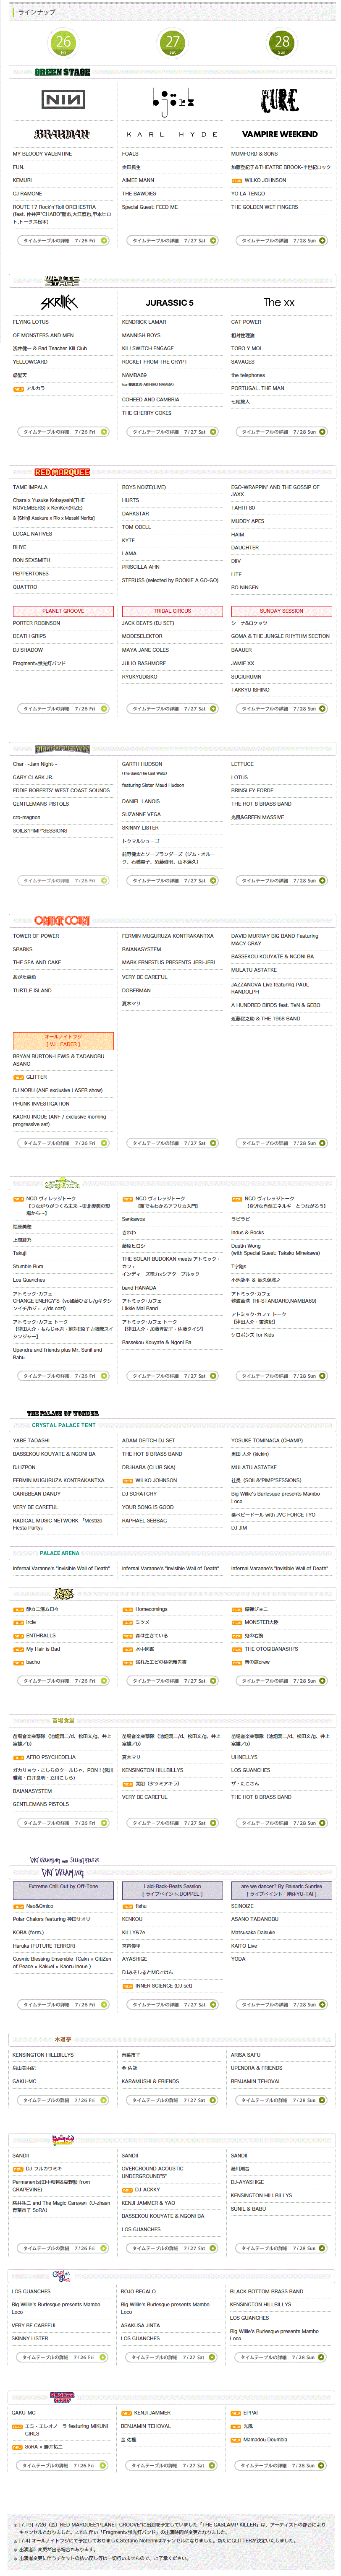View White Stage timetable for 7/28 Sun
The image size is (341, 2576).
(x=282, y=432)
